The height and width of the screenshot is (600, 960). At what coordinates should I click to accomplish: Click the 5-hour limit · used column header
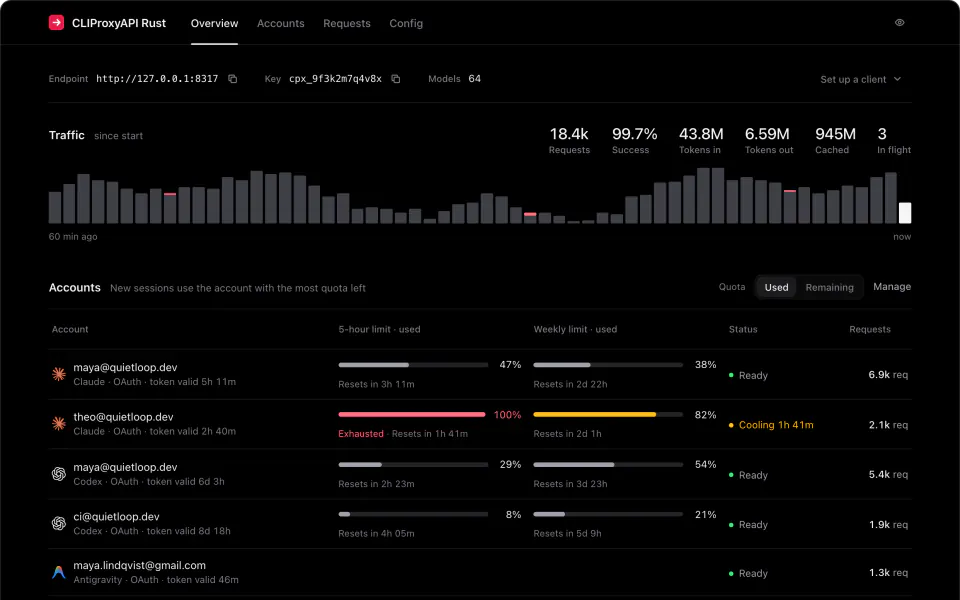pos(379,329)
